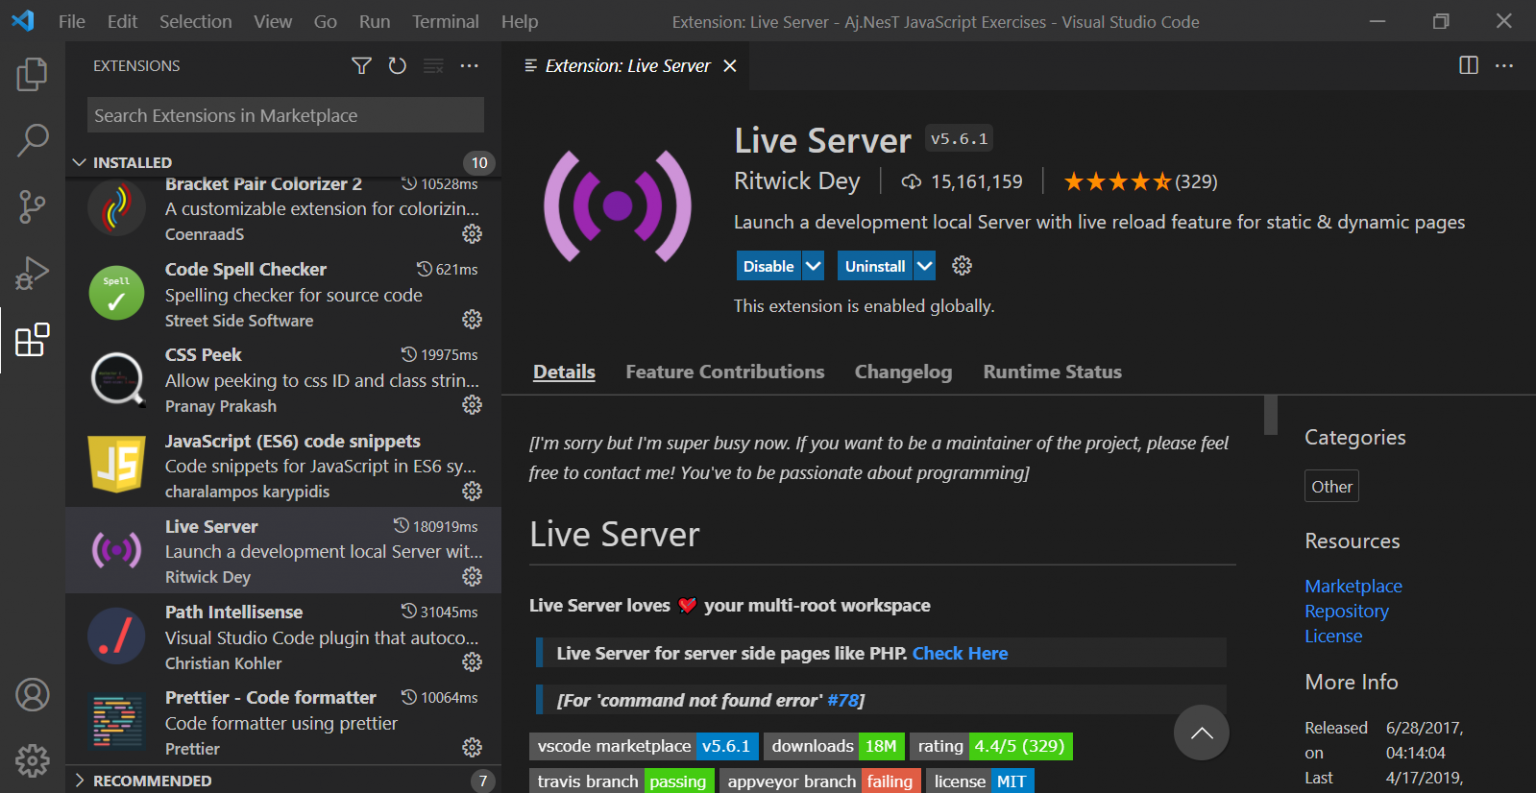Screen dimensions: 1536x793
Task: Click the Uninstall button for Live Server
Action: [x=874, y=266]
